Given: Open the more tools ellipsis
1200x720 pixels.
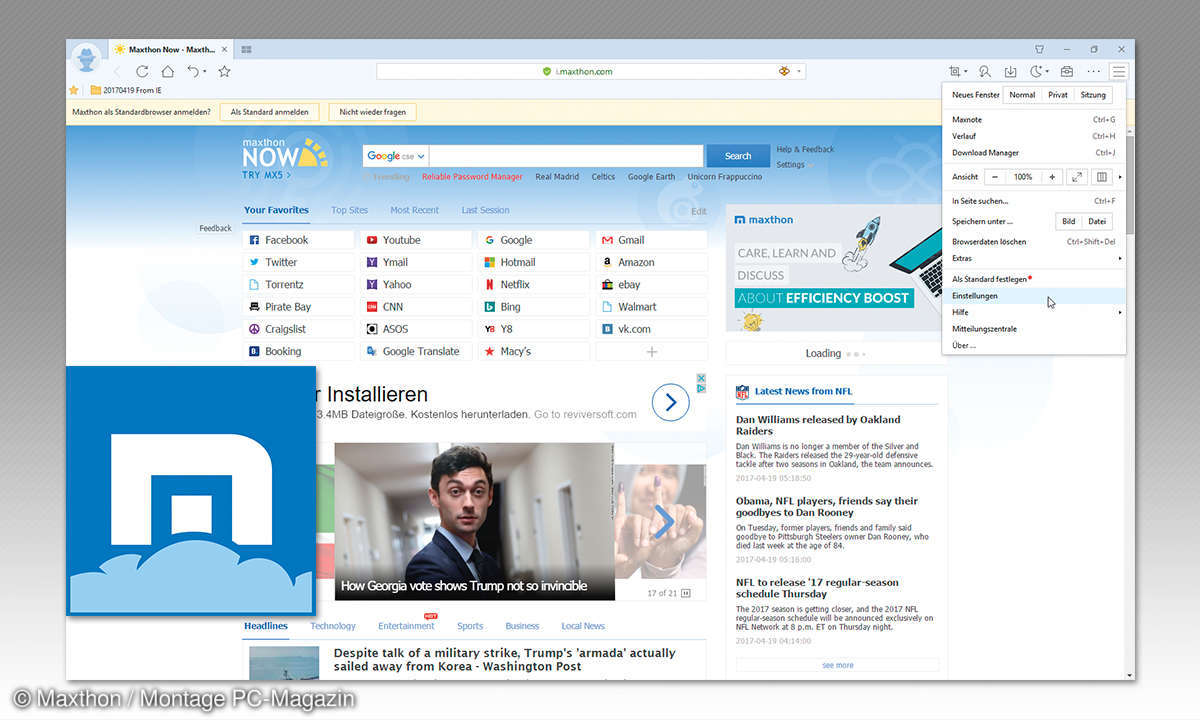Looking at the screenshot, I should tap(1093, 71).
